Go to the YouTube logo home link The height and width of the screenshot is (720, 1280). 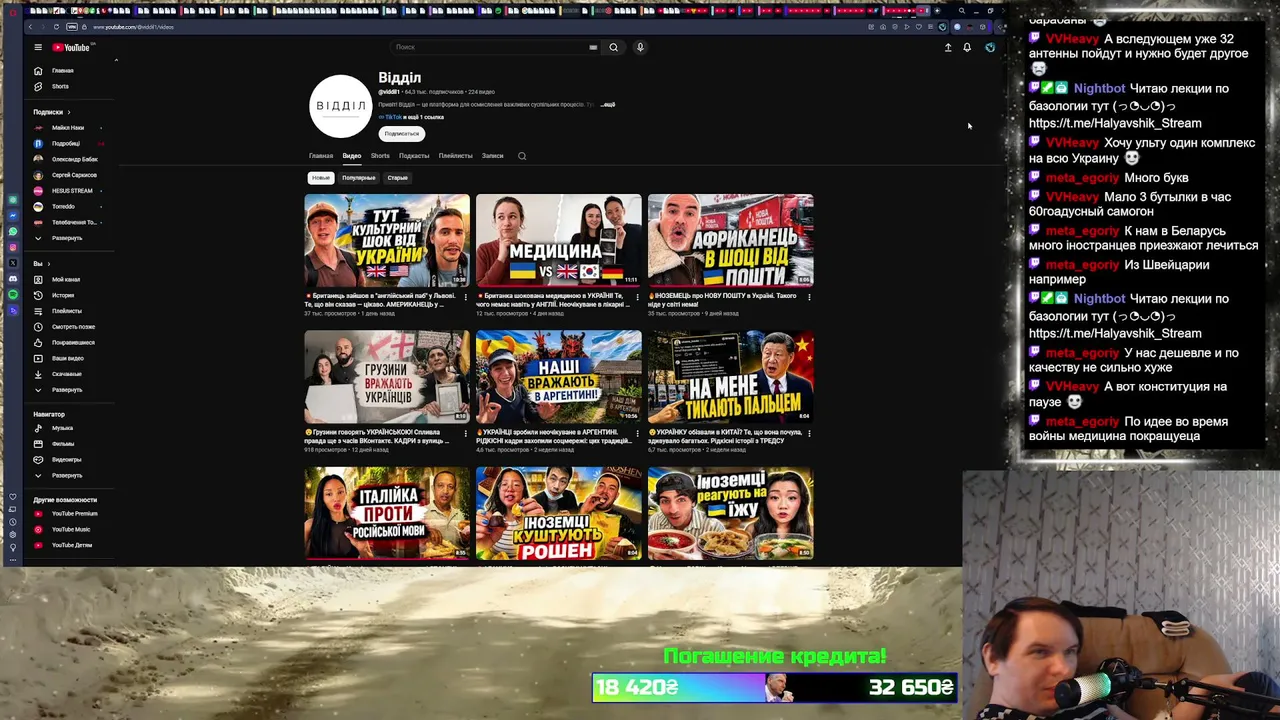(x=71, y=47)
